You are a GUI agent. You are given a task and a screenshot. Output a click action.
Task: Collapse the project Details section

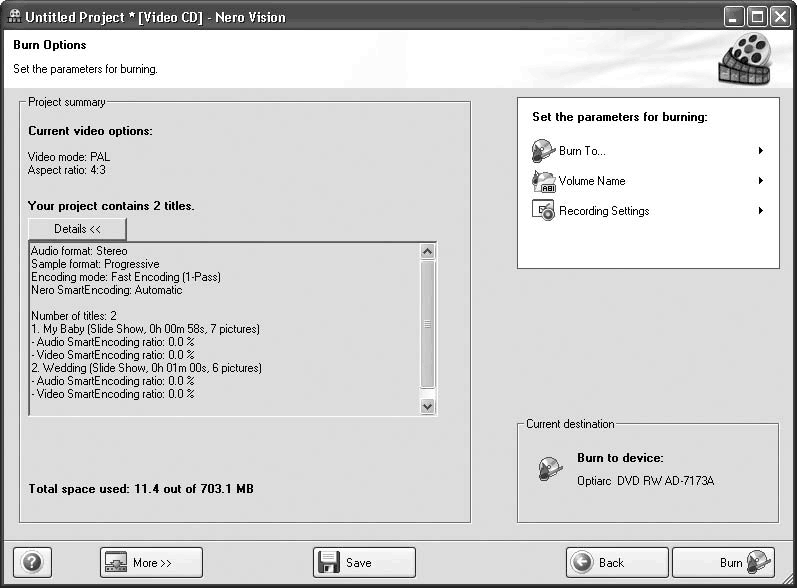[77, 229]
